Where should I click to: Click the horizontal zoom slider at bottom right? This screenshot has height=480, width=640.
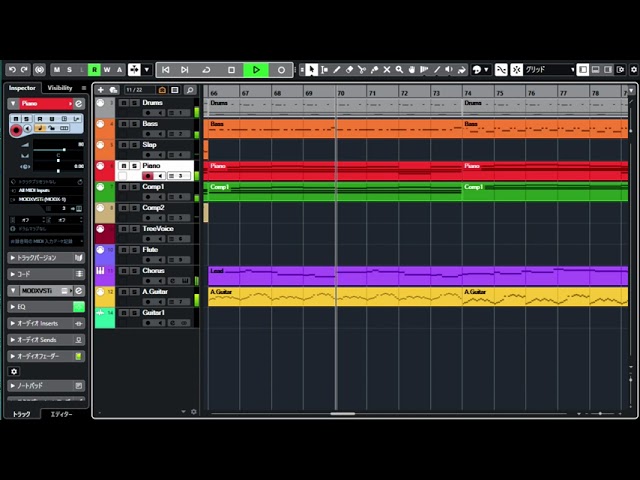[x=600, y=413]
